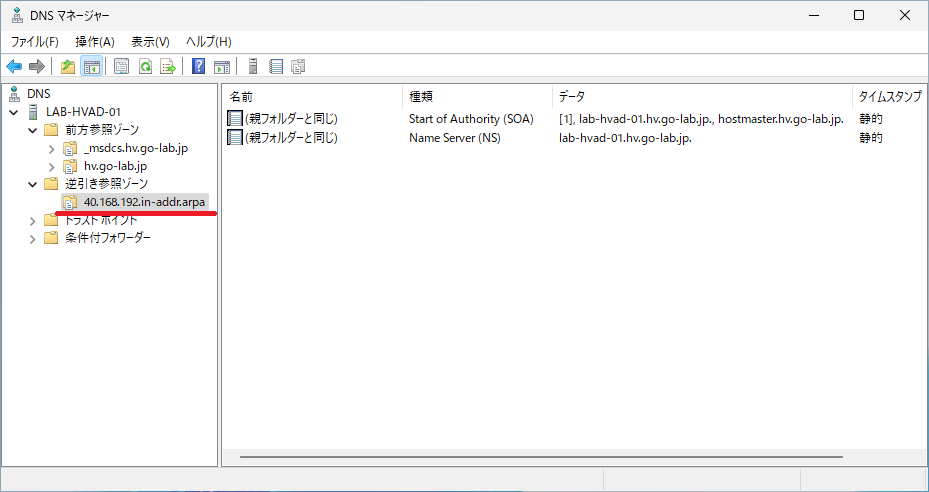Select hv.go-lab.jp in the tree

[116, 166]
